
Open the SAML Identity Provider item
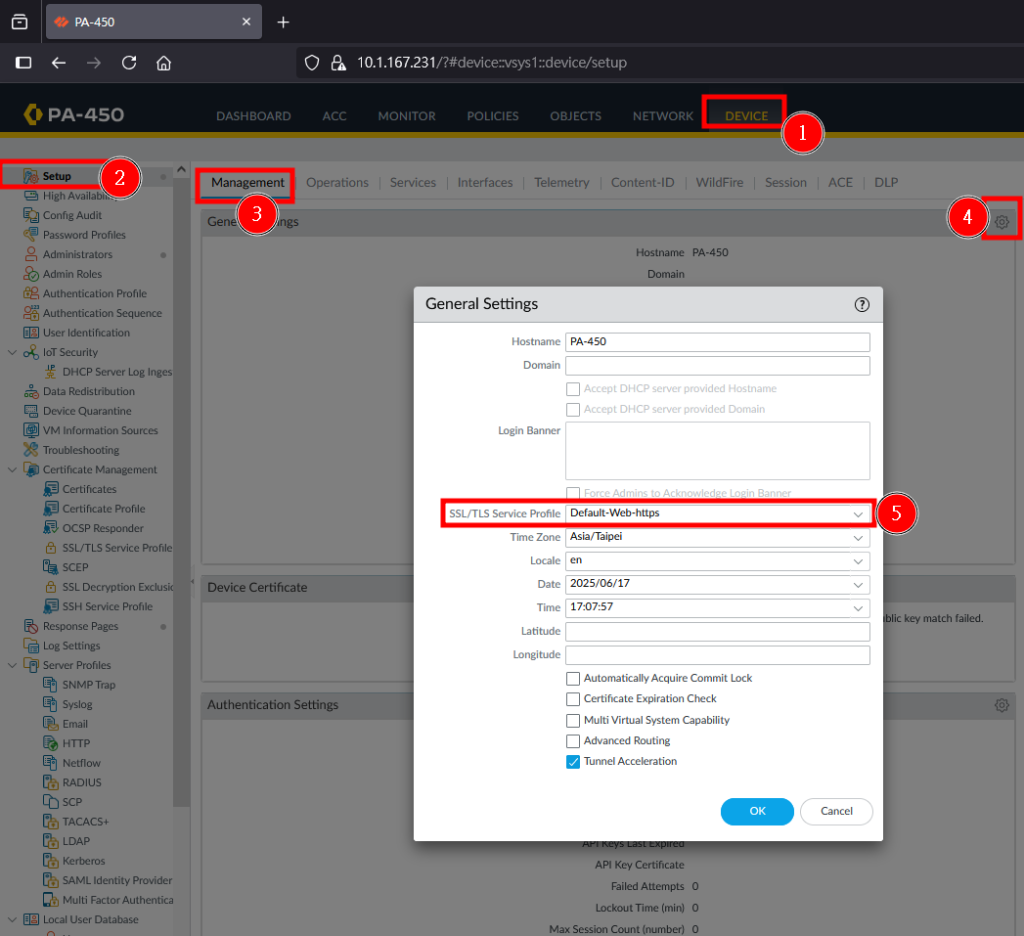click(117, 880)
